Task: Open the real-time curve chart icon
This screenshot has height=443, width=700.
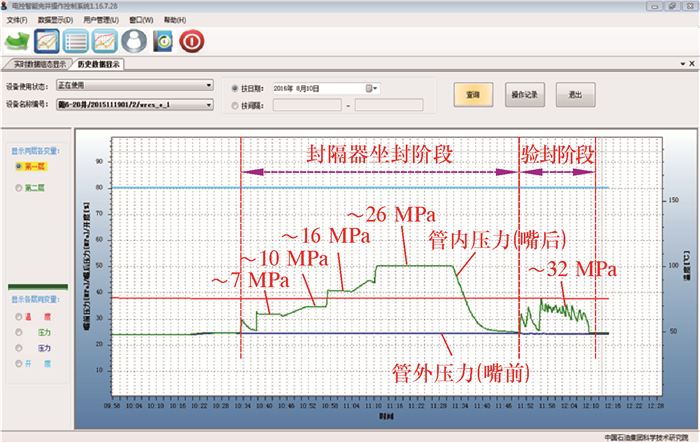Action: point(47,41)
